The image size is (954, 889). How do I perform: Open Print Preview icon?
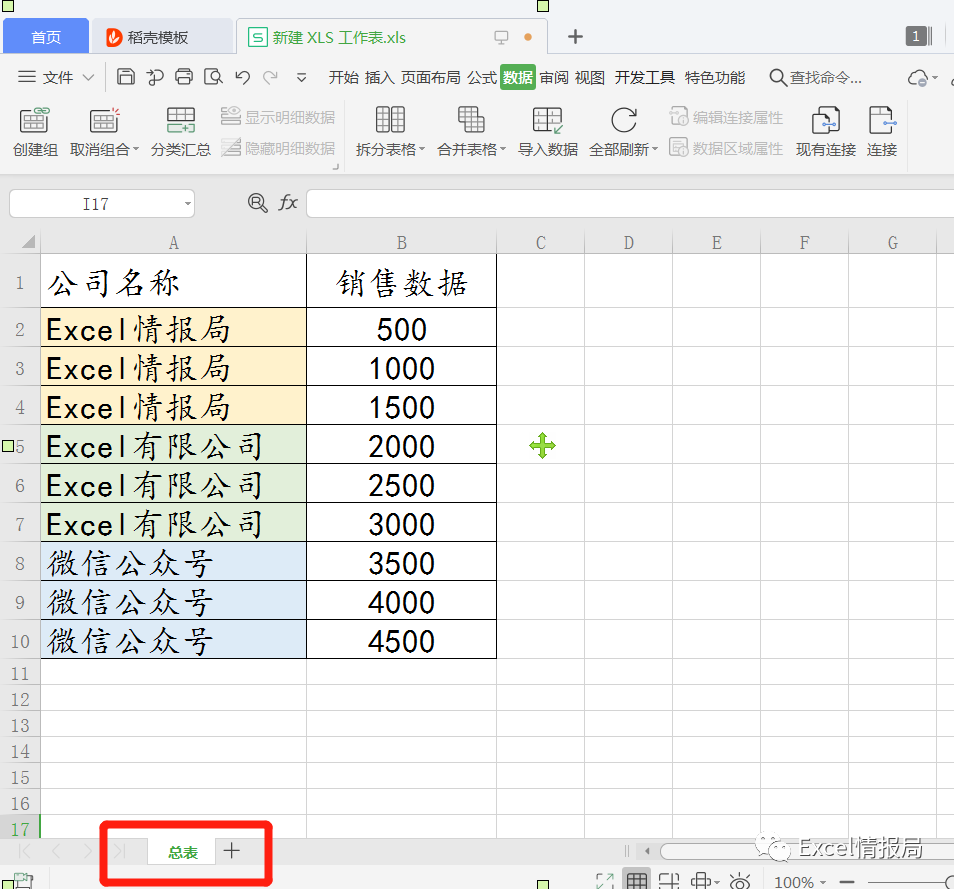(x=213, y=77)
